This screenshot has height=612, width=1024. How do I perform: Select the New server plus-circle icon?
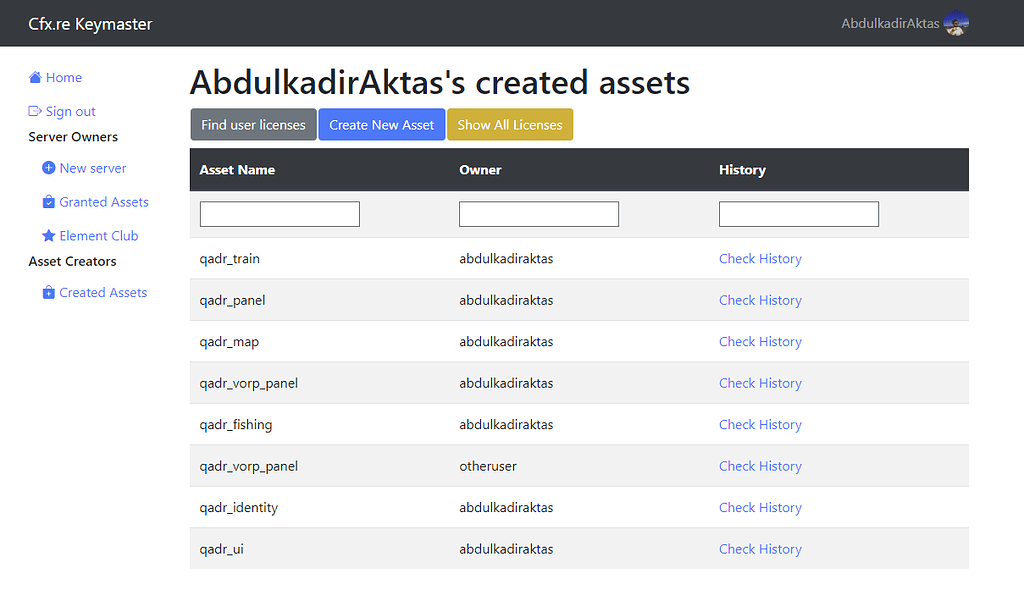point(49,168)
